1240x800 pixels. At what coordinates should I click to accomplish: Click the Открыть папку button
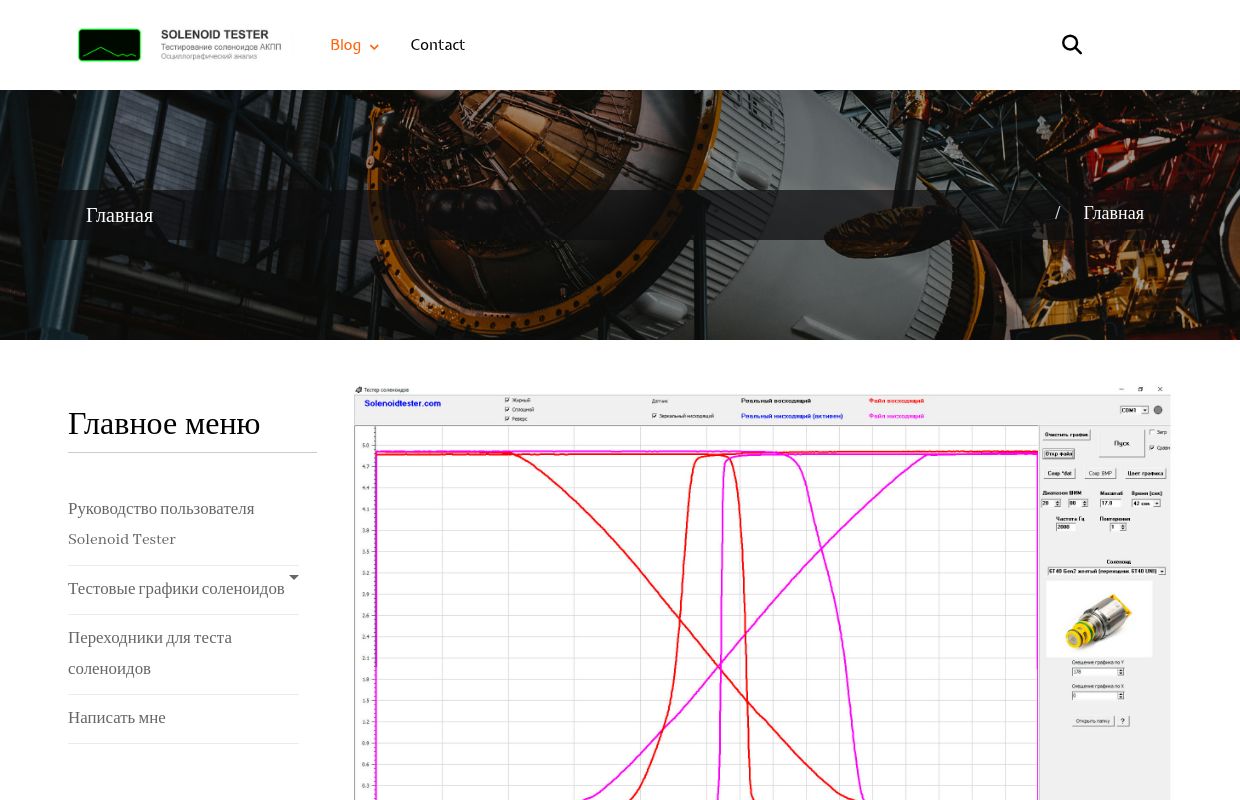(x=1092, y=720)
